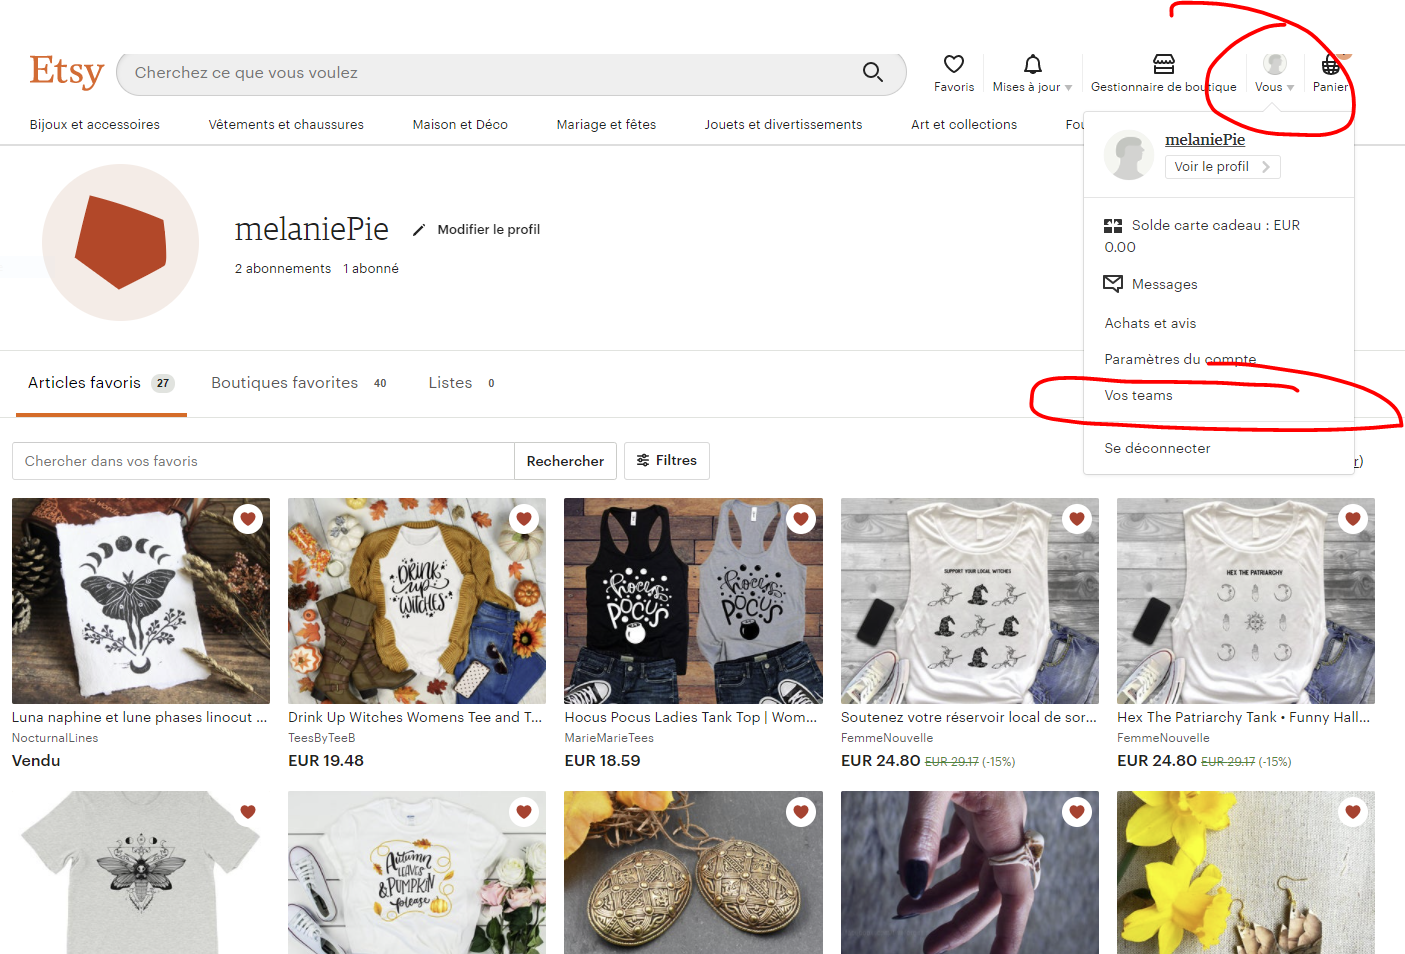This screenshot has height=954, width=1405.
Task: Open the Listes tab
Action: 449,383
